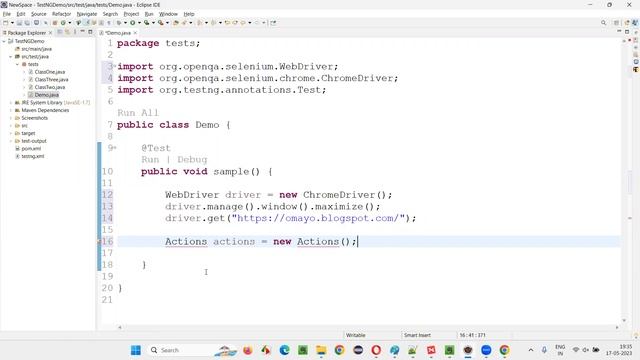
Task: Select ClassOne.java in Package Explorer
Action: (49, 72)
